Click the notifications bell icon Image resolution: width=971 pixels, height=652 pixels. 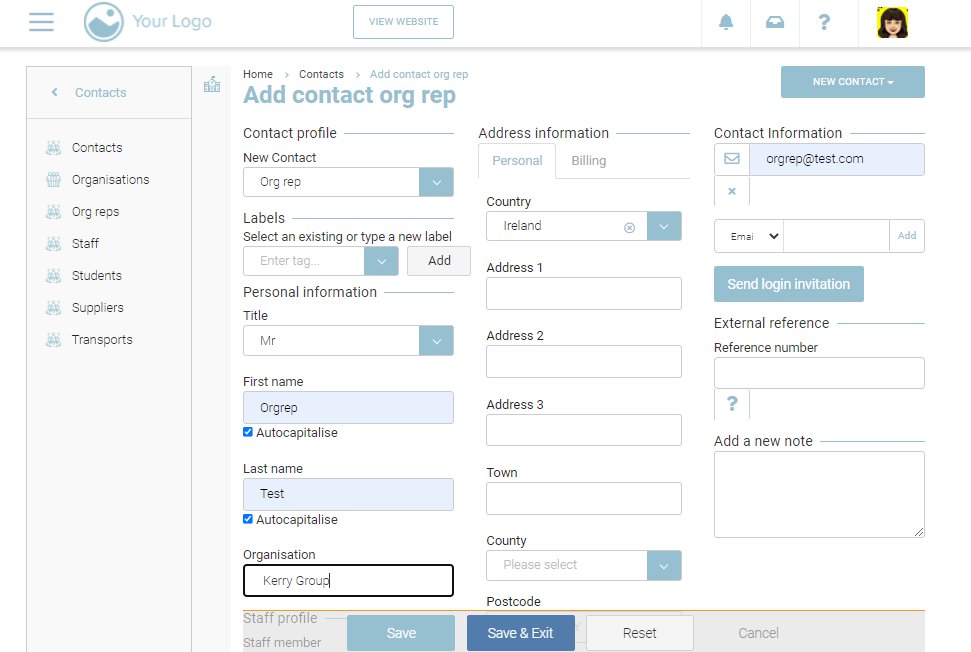[x=726, y=22]
